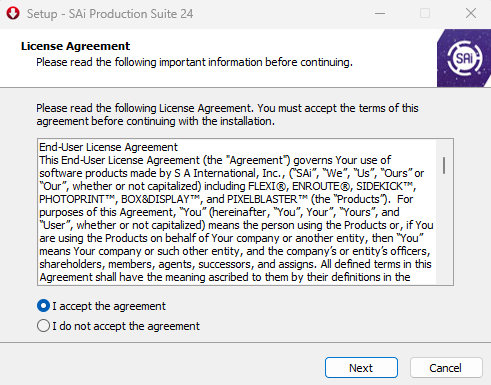Click the 'License Agreement' heading
This screenshot has height=385, width=491.
[75, 46]
